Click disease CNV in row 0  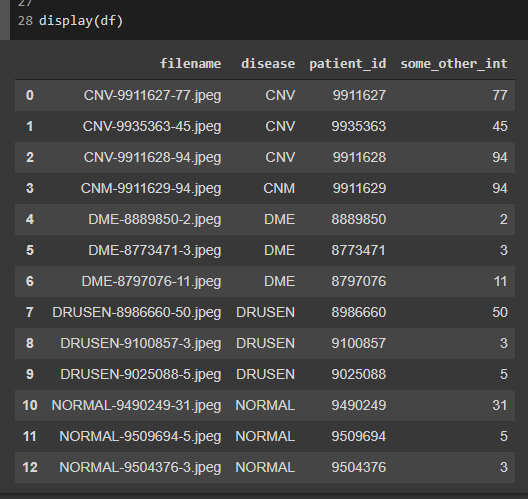pos(280,95)
